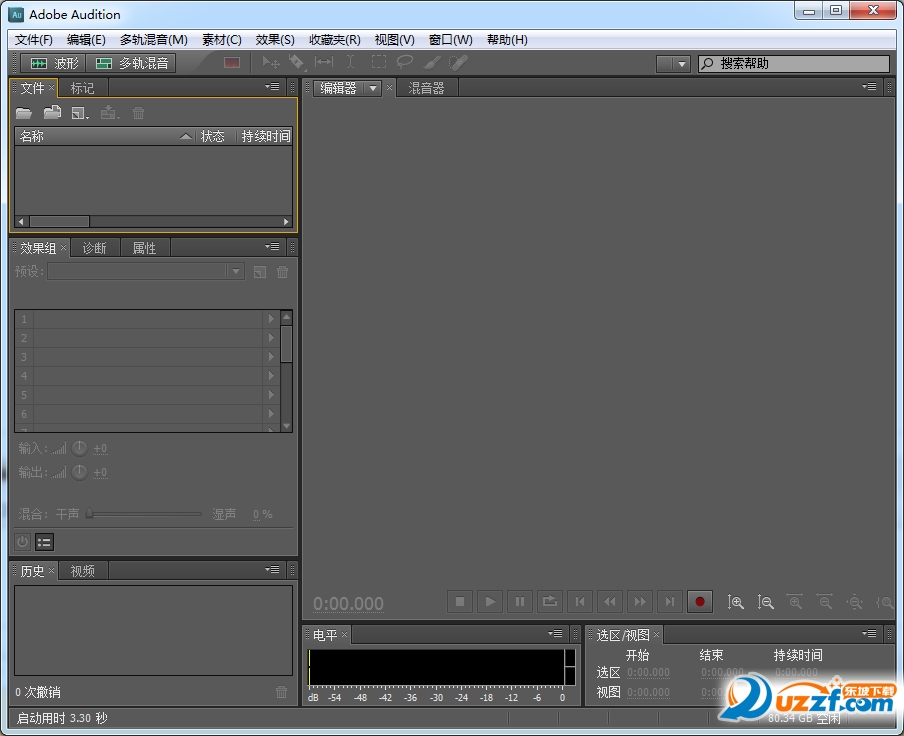Switch to 多轨混音 view button
The height and width of the screenshot is (736, 904).
(x=131, y=63)
